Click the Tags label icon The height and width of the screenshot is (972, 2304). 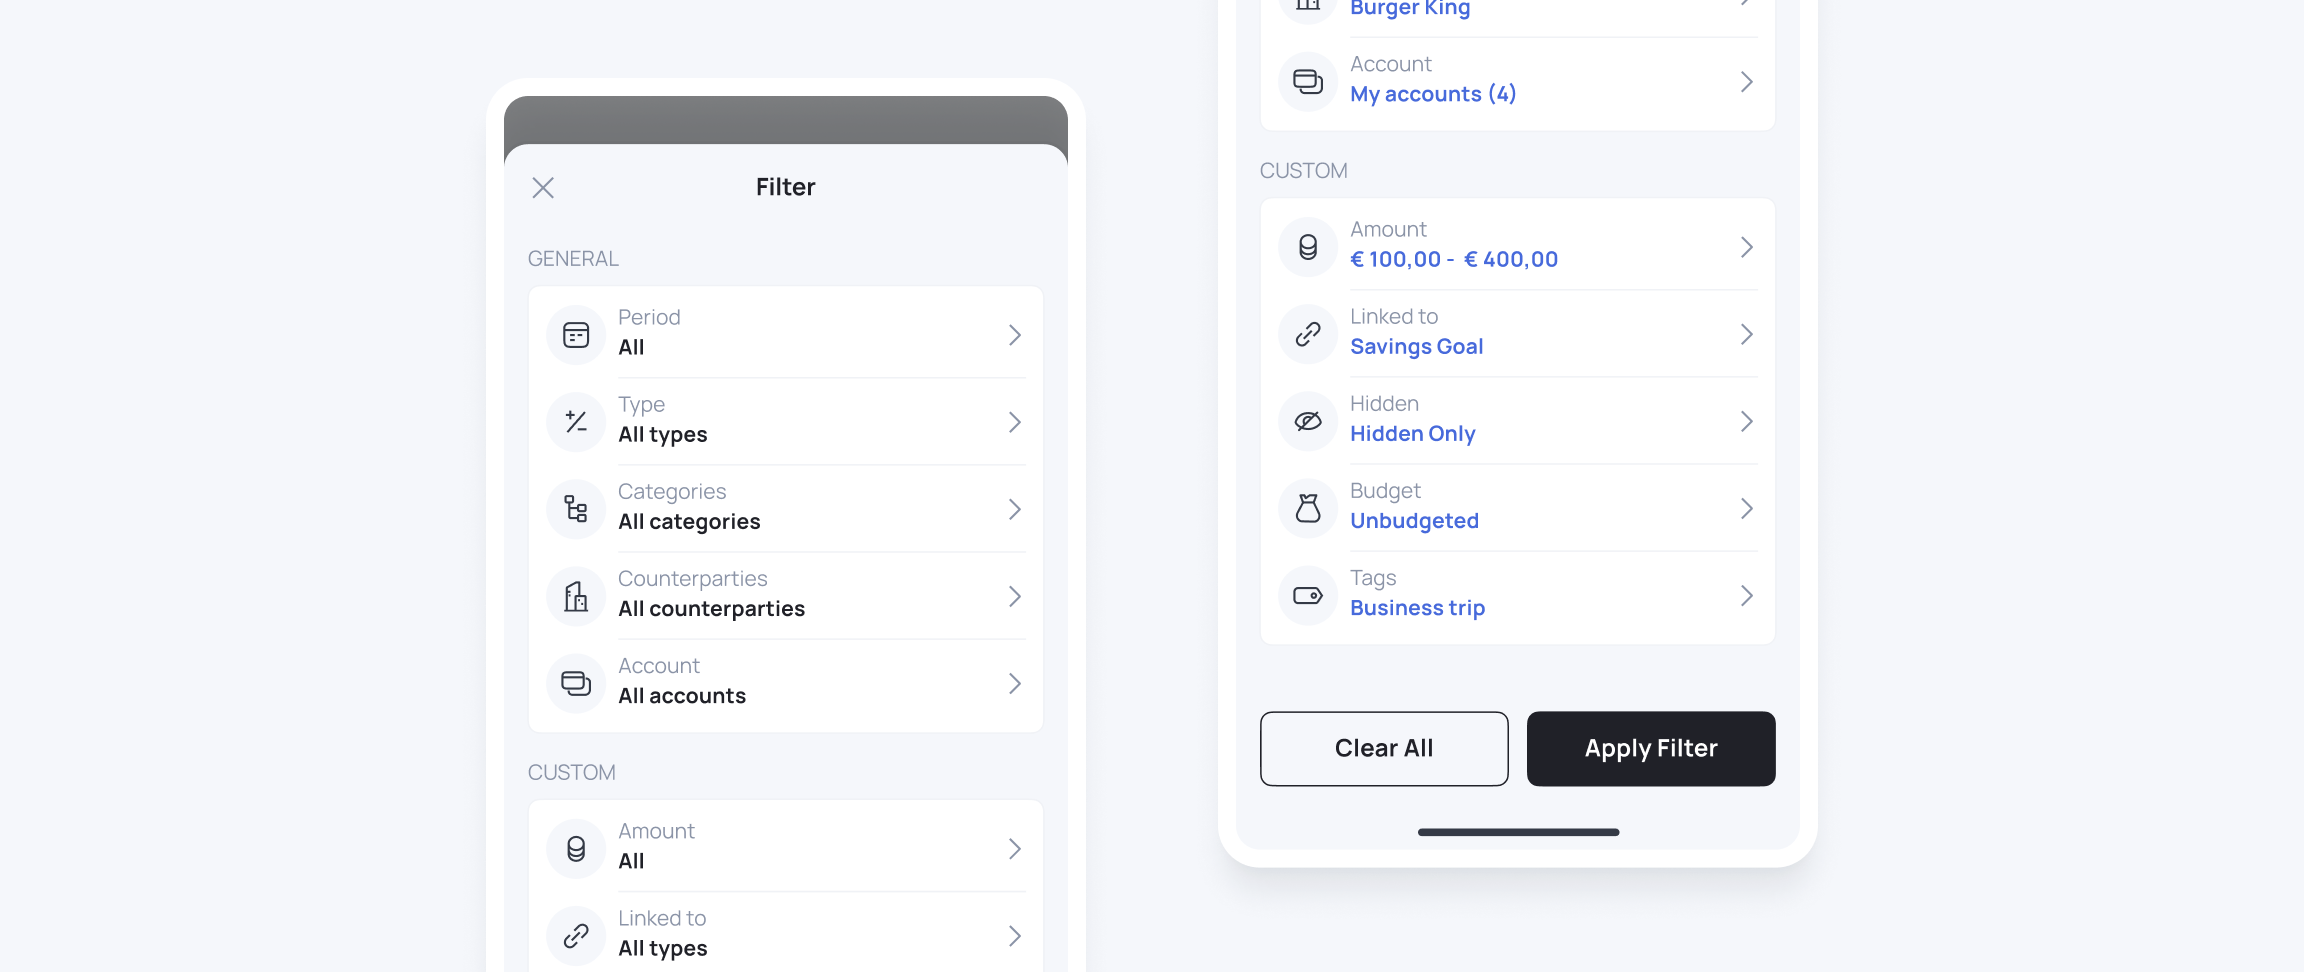coord(1308,596)
